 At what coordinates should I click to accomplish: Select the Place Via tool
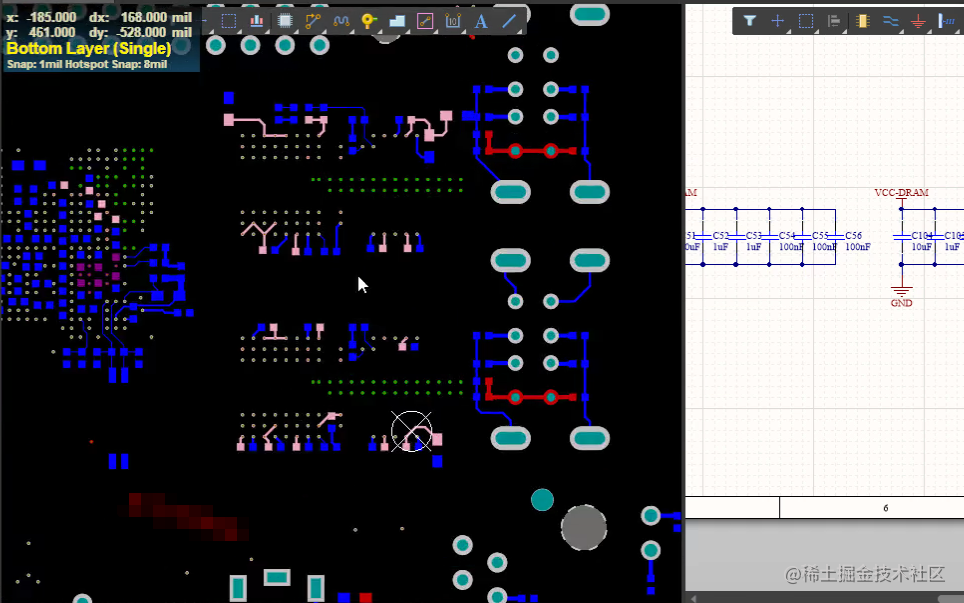click(x=368, y=20)
